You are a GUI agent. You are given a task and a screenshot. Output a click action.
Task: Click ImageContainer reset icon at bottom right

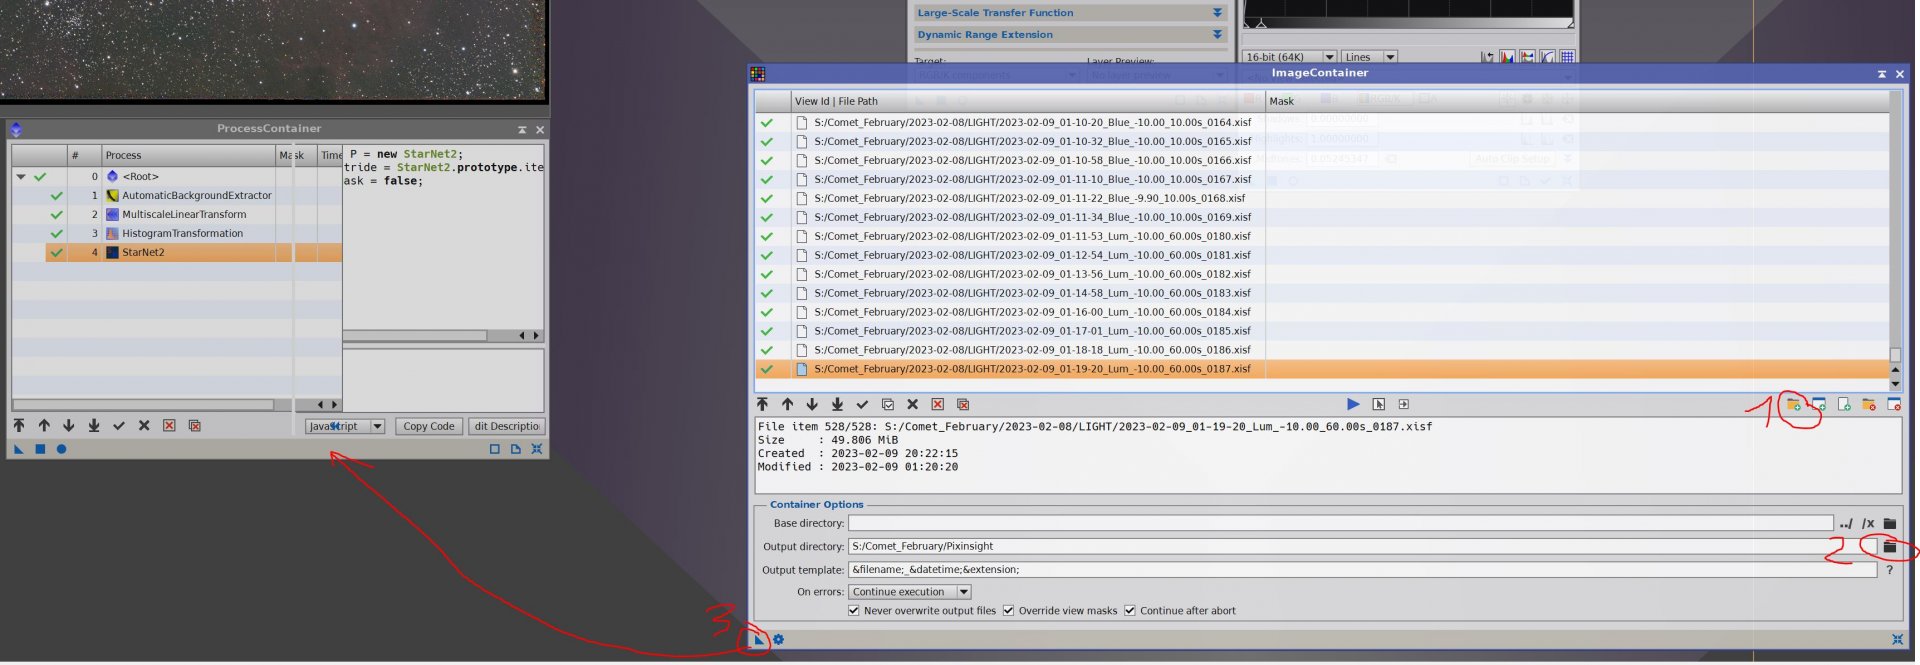(x=1897, y=639)
